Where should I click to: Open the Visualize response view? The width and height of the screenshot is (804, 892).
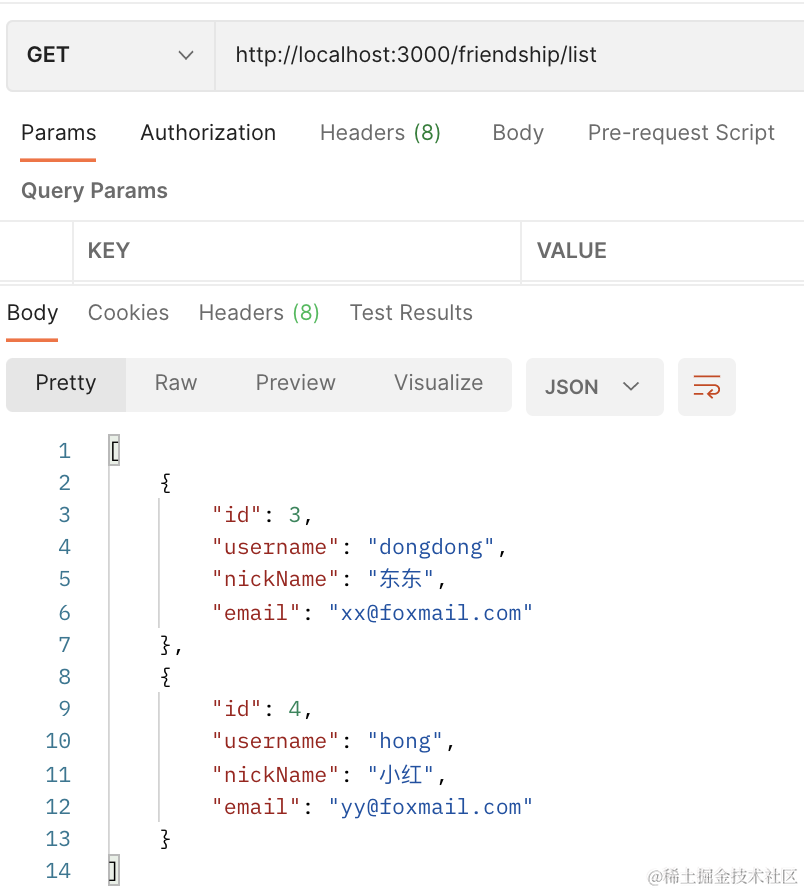(x=438, y=383)
